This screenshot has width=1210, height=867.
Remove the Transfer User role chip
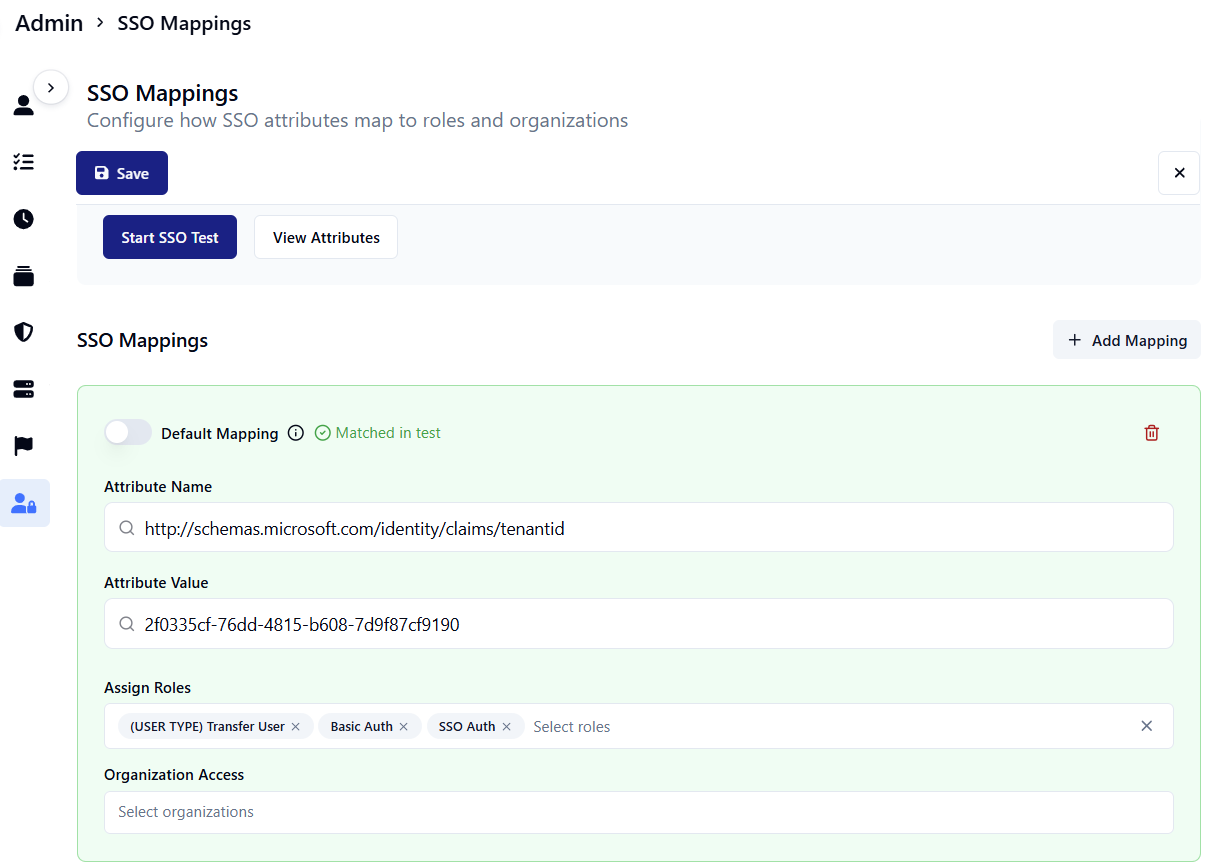click(x=296, y=727)
